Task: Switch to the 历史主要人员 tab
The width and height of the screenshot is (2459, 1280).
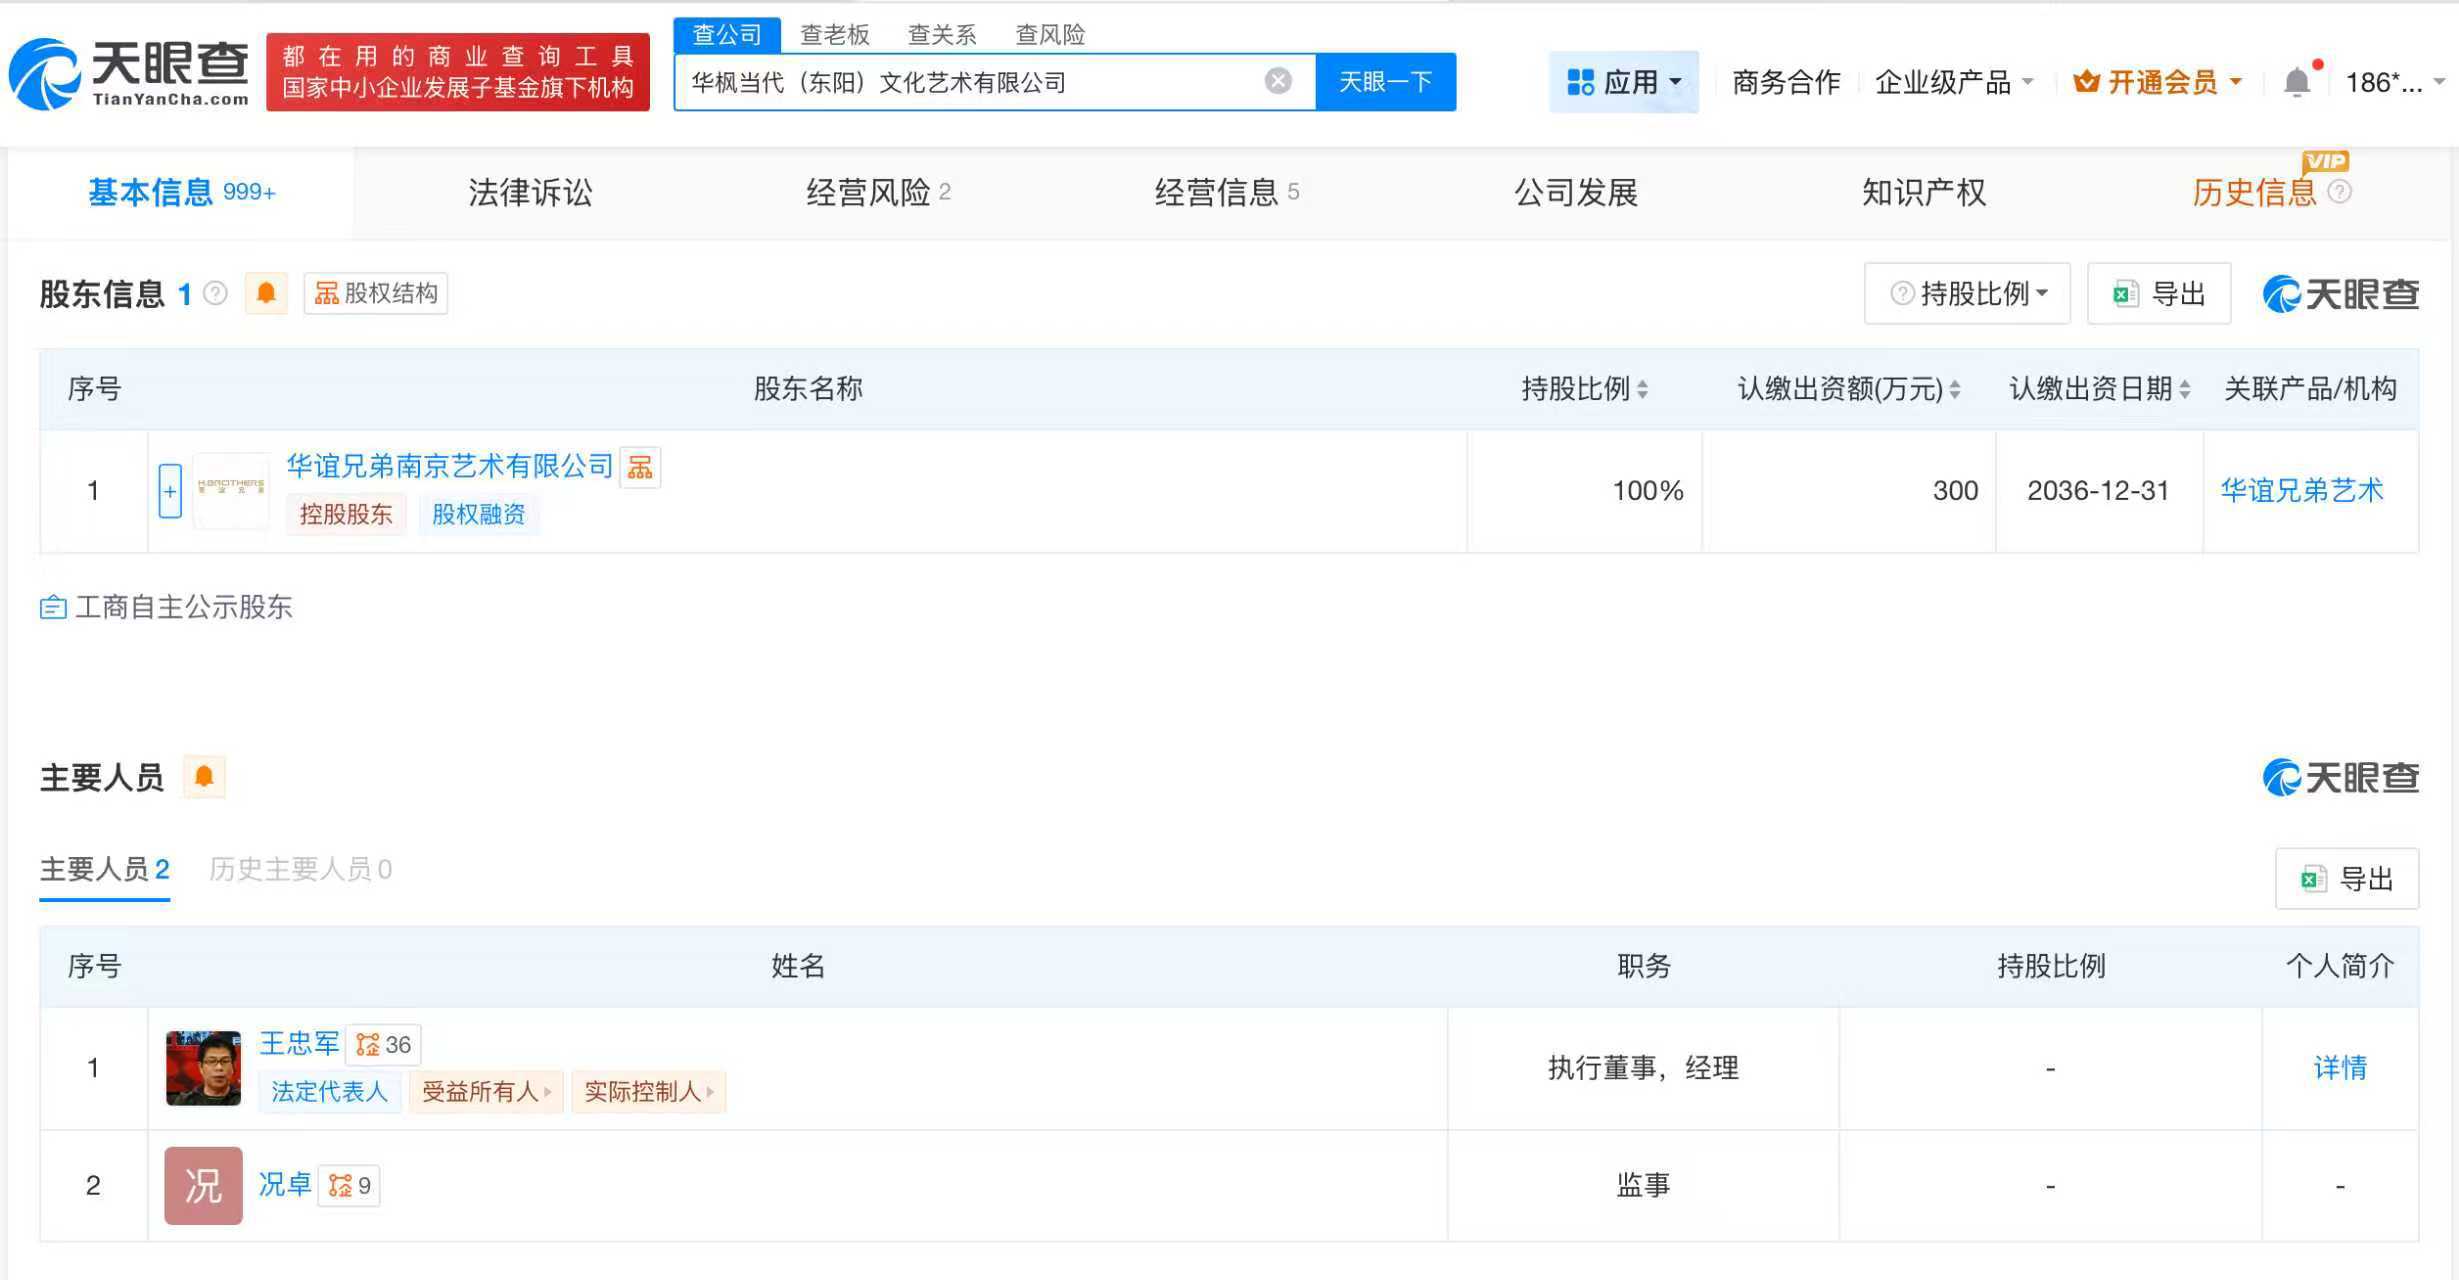Action: click(299, 868)
